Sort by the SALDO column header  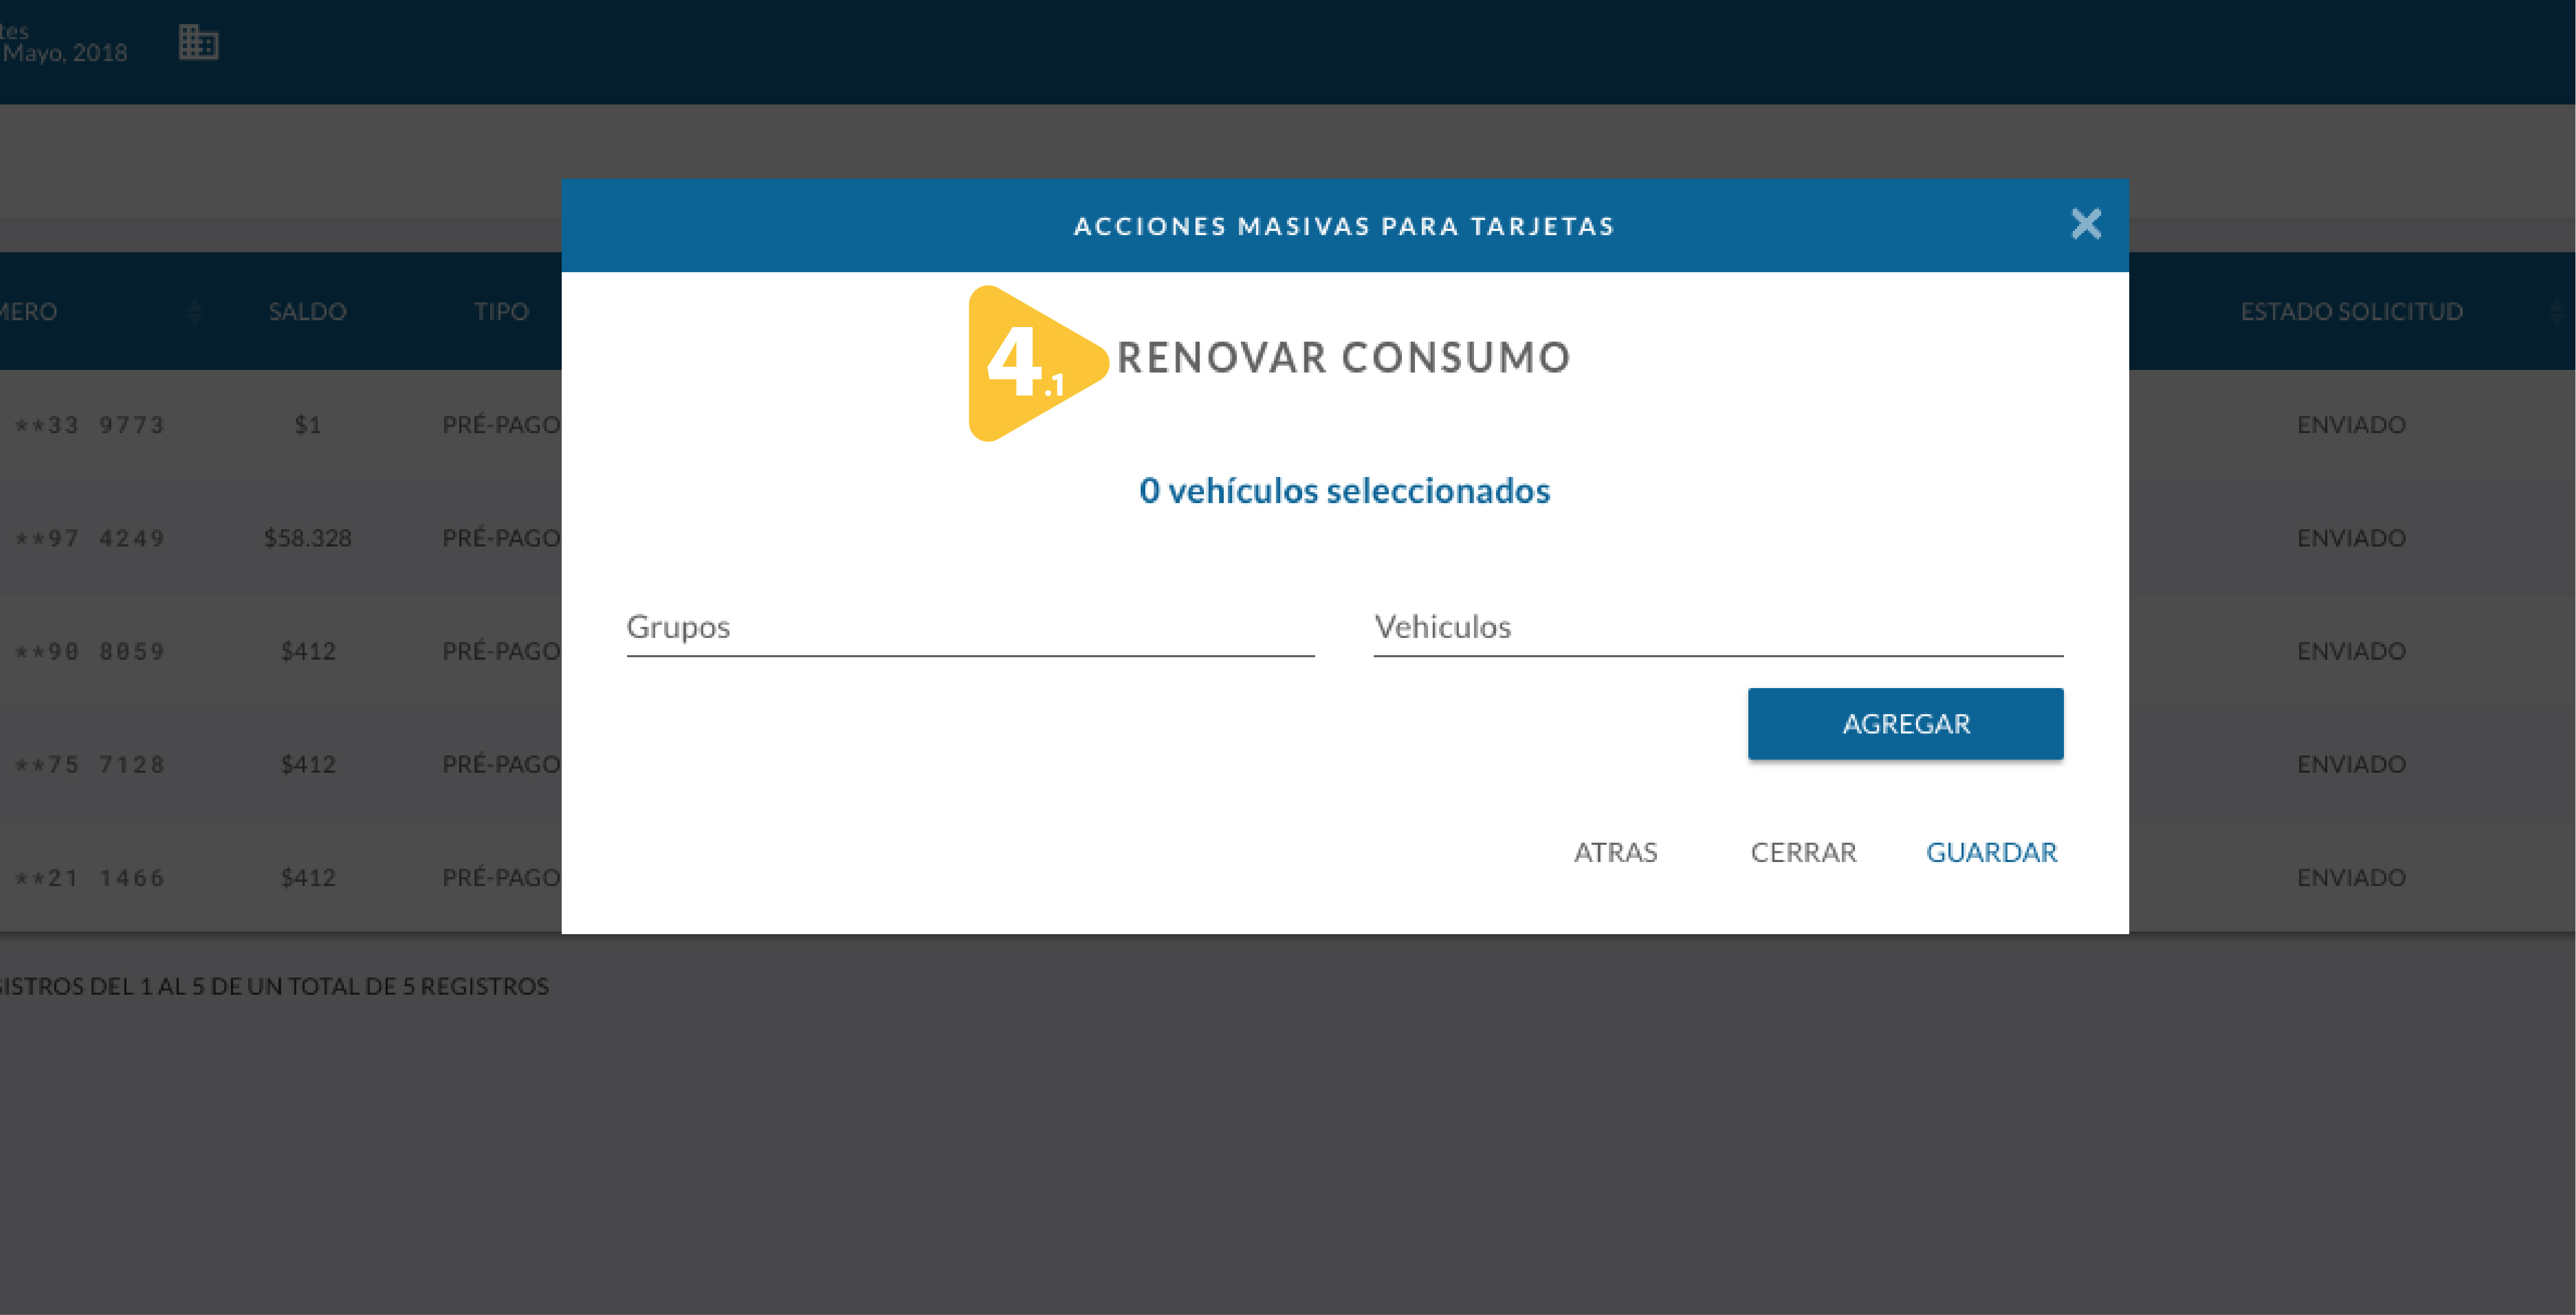[x=307, y=311]
